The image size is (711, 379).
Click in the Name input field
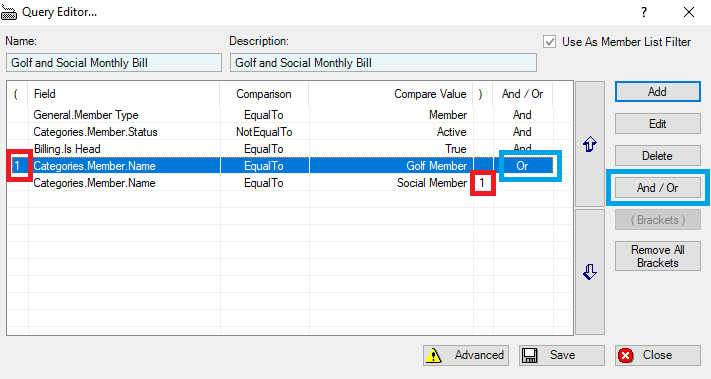114,63
